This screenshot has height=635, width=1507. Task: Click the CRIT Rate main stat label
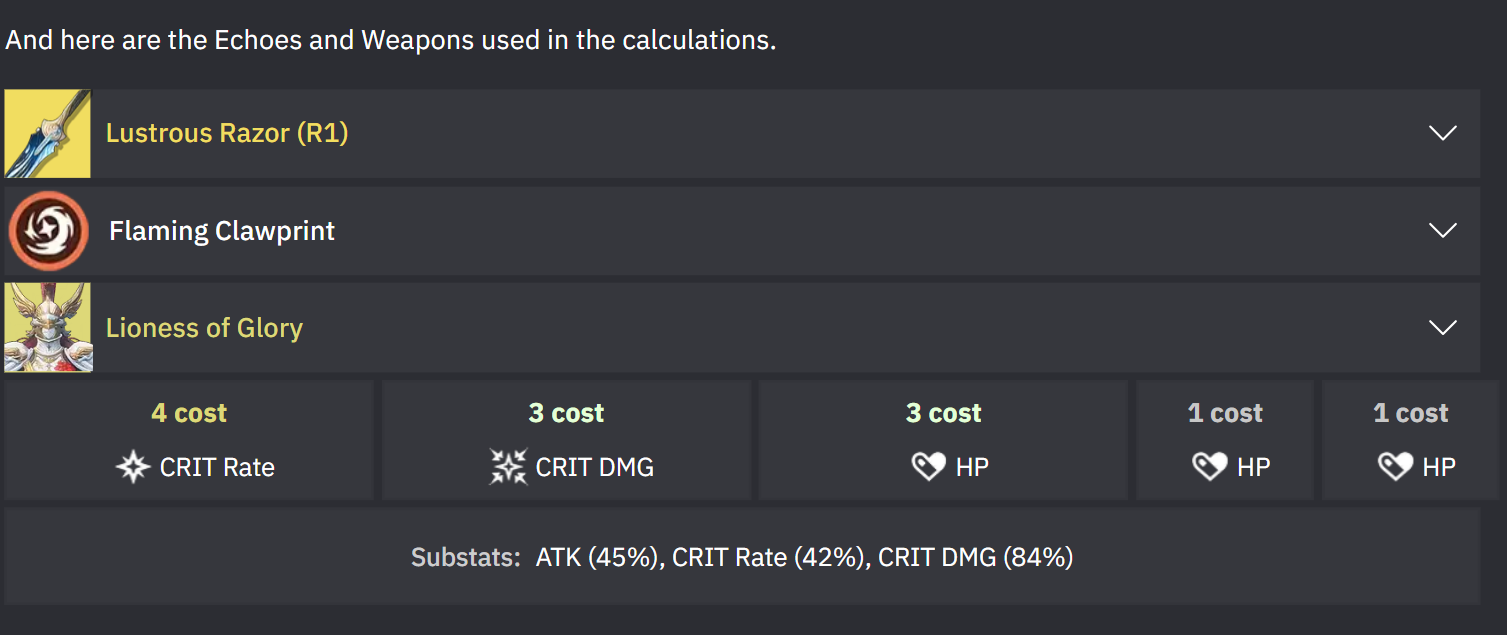[217, 467]
